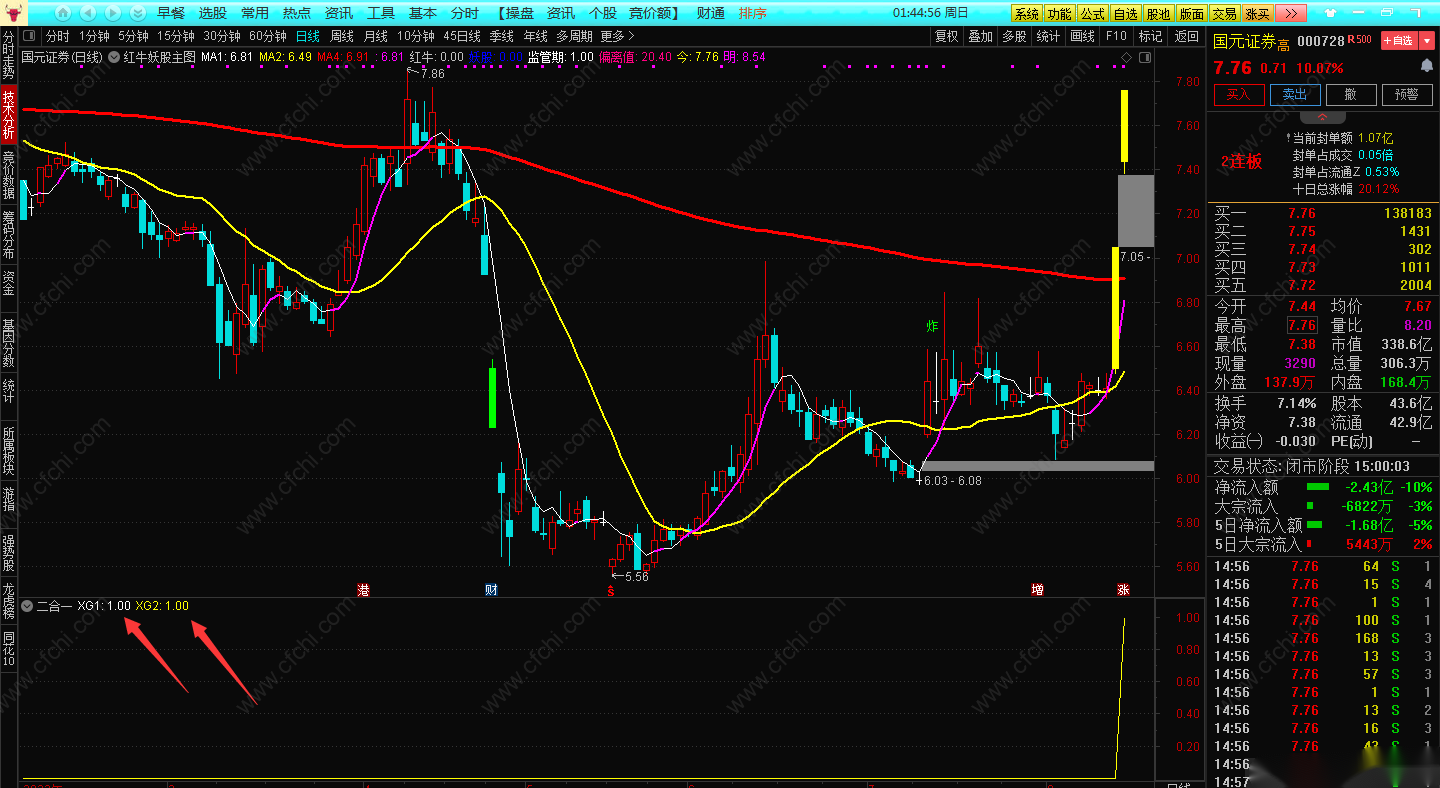The height and width of the screenshot is (788, 1440).
Task: Navigate back with left arrow icon
Action: click(87, 13)
